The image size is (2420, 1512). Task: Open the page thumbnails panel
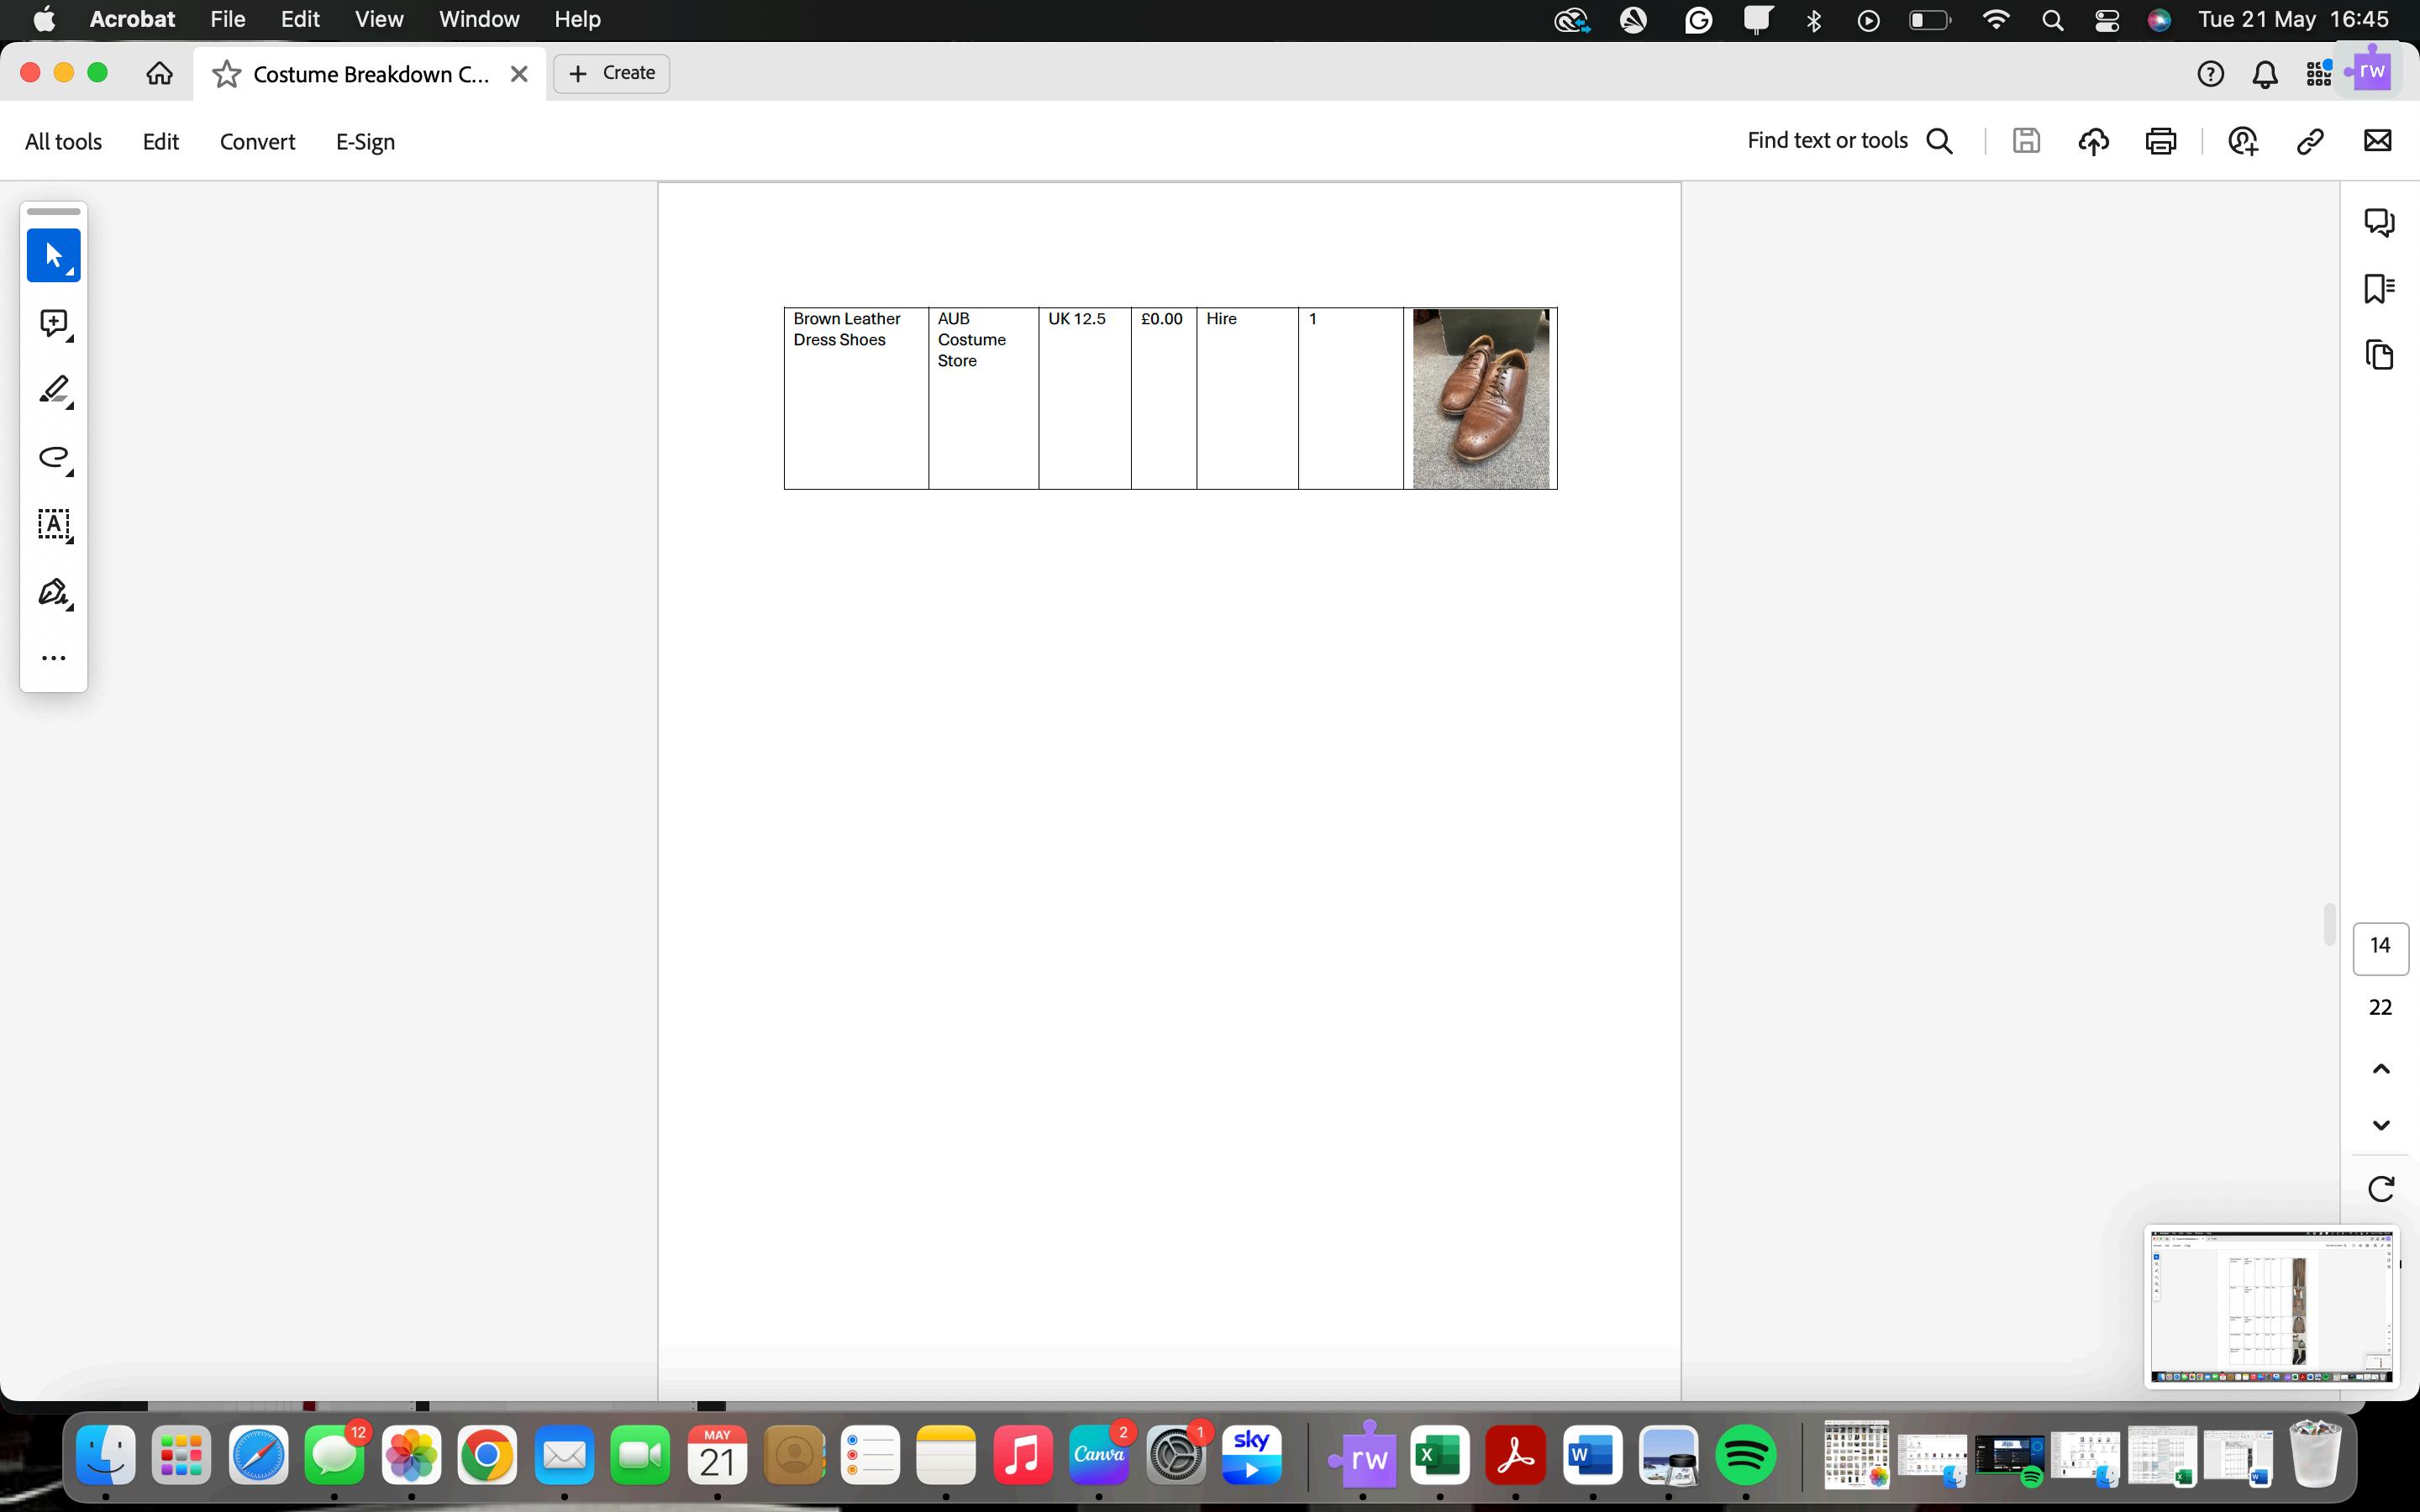coord(2379,355)
